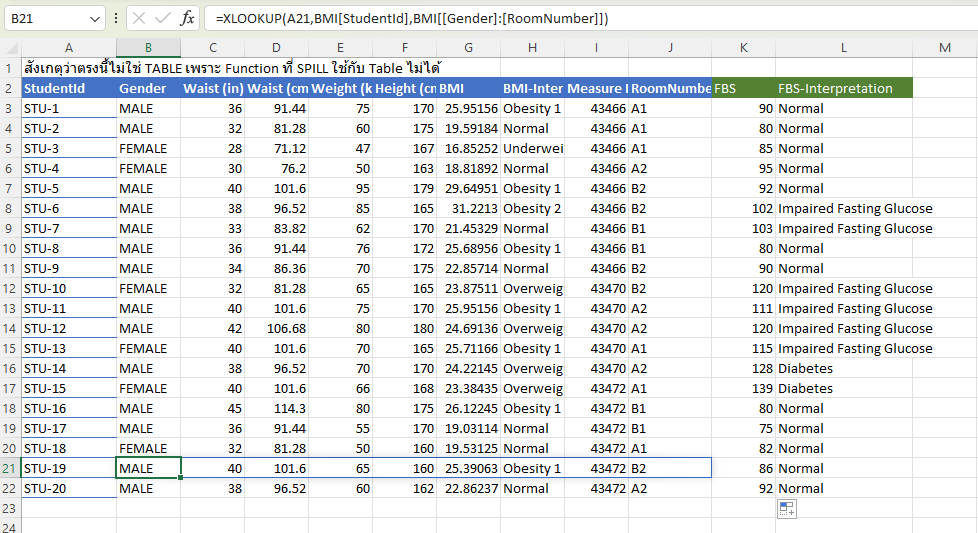Click FBS value 111 for STU-11
Screen dimensions: 978x533
point(743,309)
